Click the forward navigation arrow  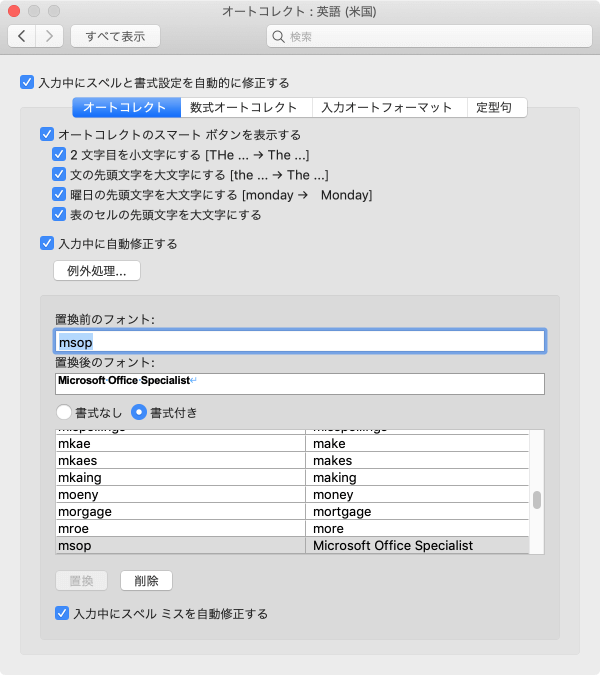tap(50, 36)
